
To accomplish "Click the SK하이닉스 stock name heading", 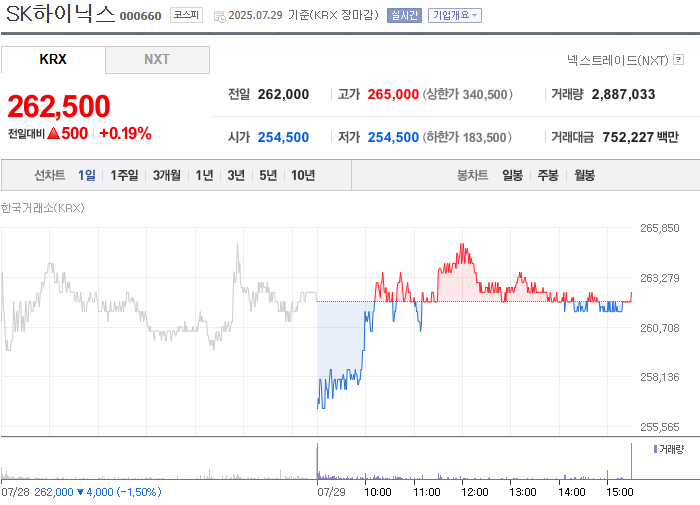I will pos(60,14).
